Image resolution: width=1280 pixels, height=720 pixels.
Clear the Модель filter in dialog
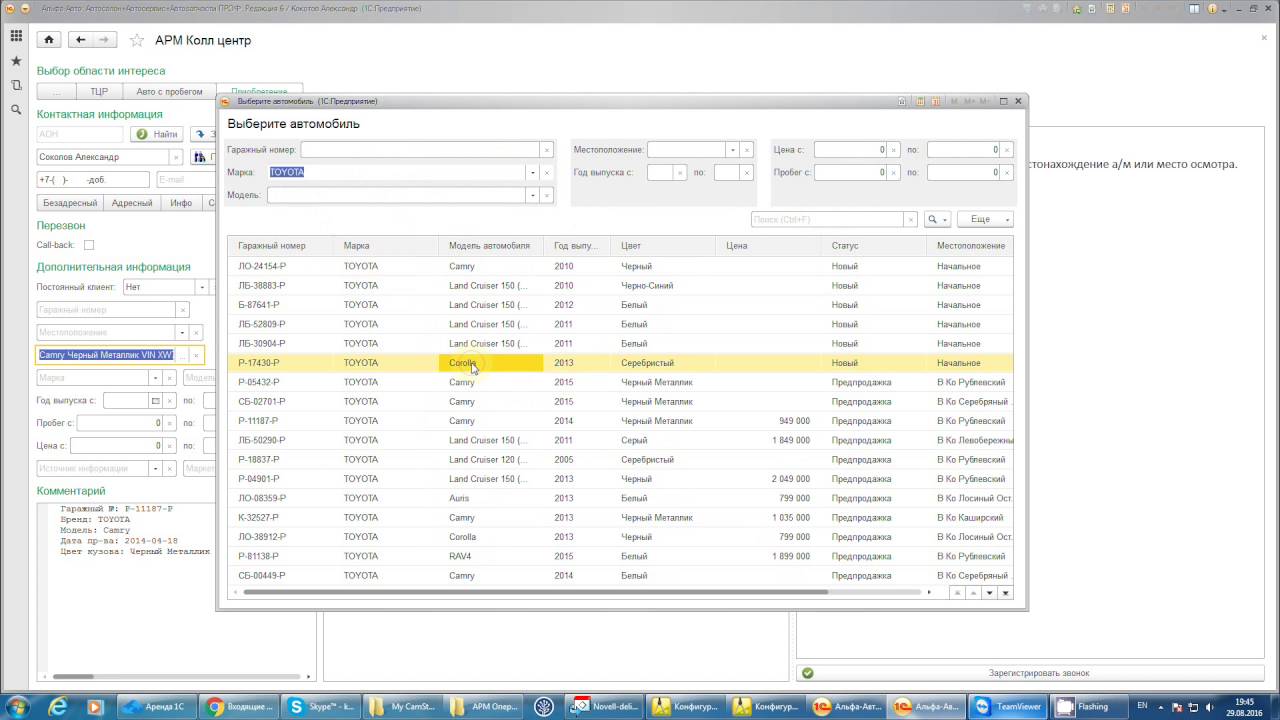click(546, 195)
